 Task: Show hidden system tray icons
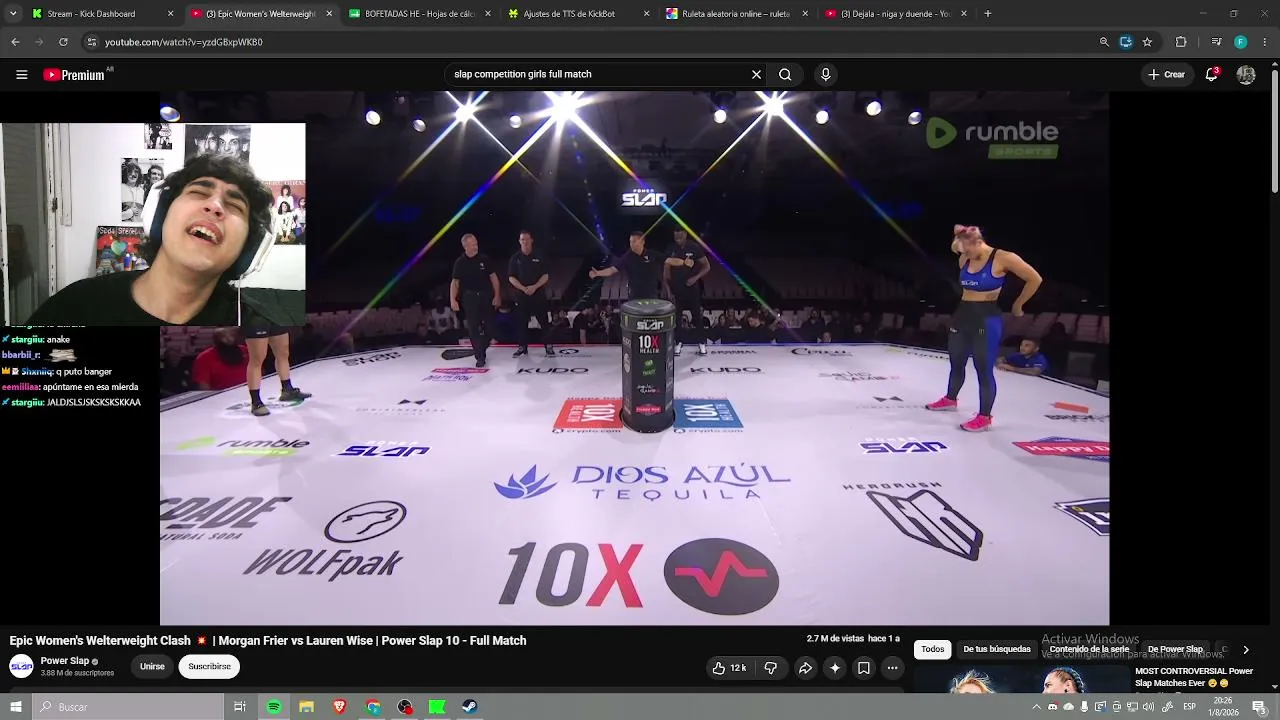coord(1036,707)
